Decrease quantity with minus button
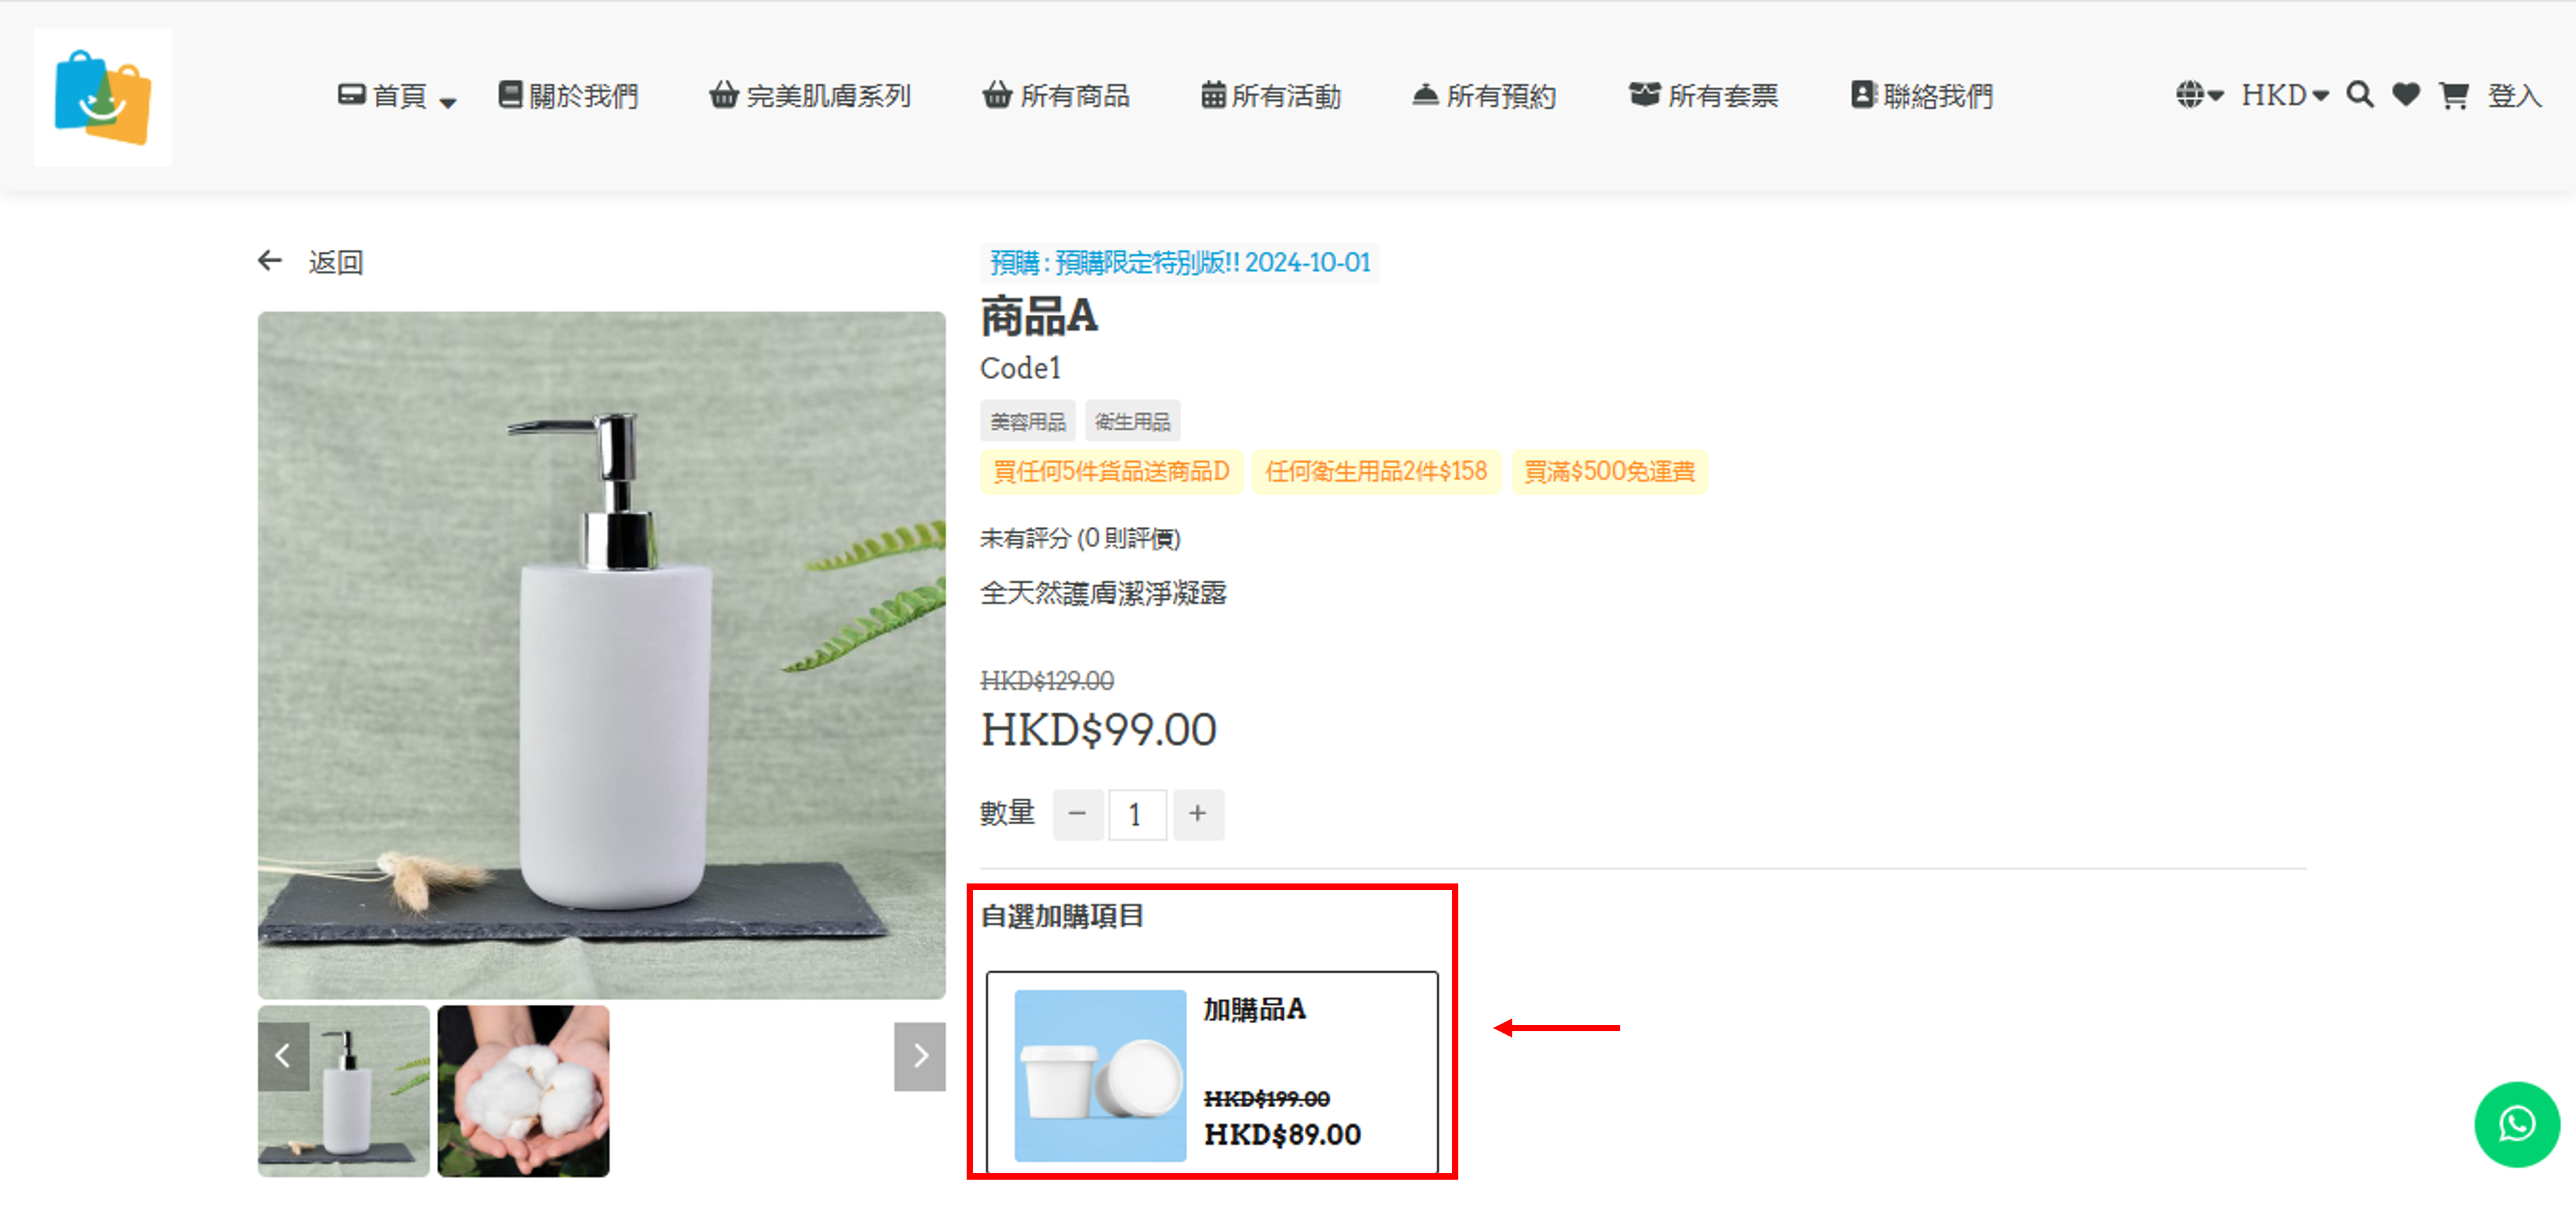Image resolution: width=2576 pixels, height=1206 pixels. click(x=1077, y=814)
